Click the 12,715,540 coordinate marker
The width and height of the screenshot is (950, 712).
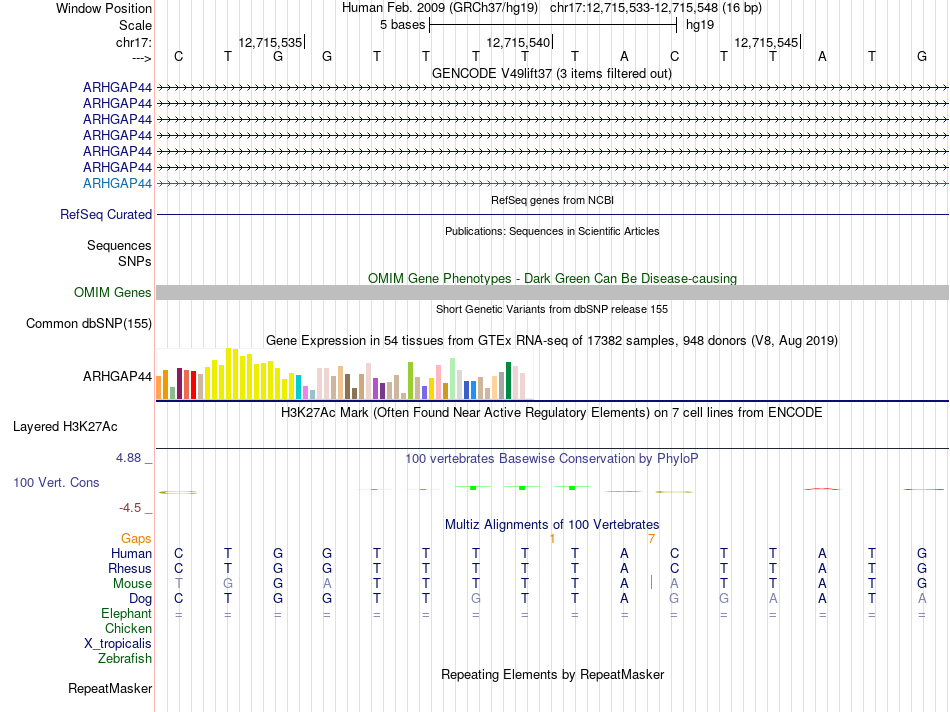[519, 42]
